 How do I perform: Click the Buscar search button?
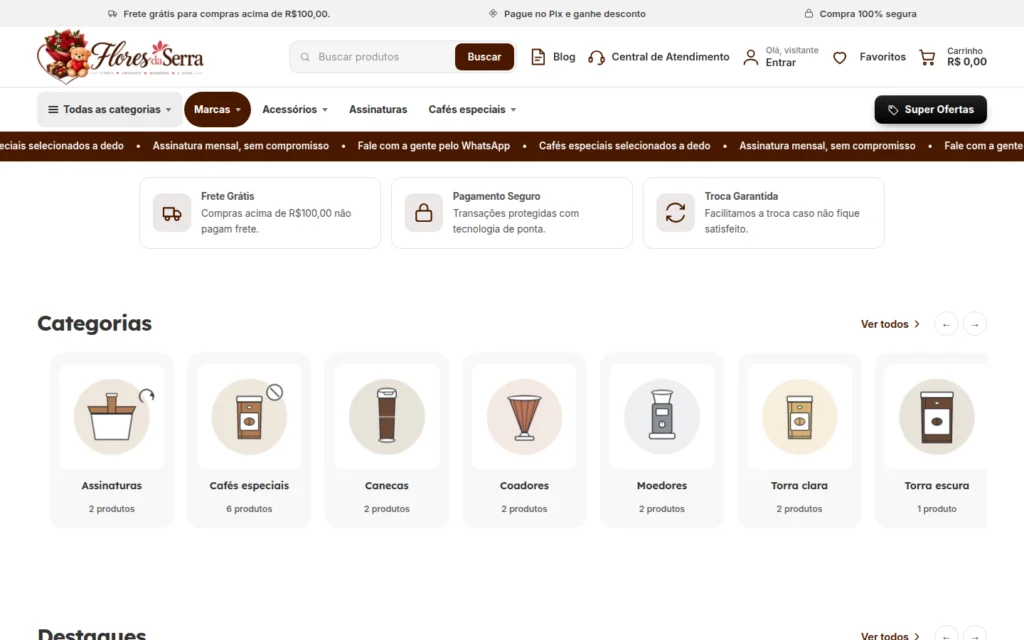[x=484, y=57]
